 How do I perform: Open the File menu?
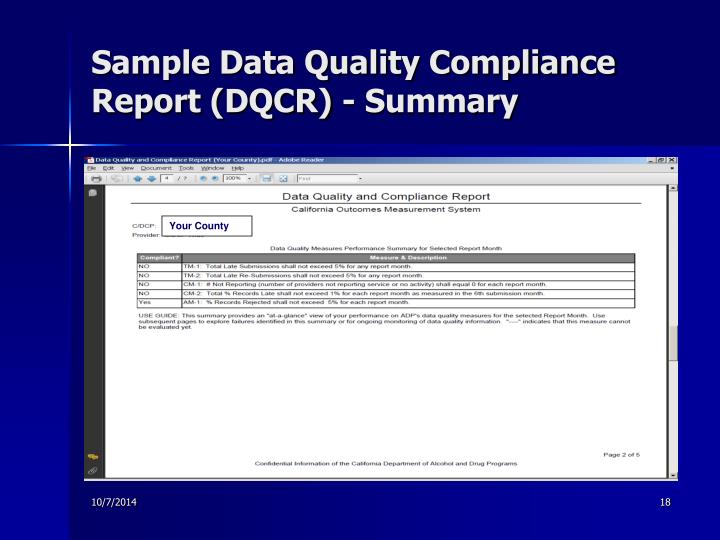[x=91, y=169]
